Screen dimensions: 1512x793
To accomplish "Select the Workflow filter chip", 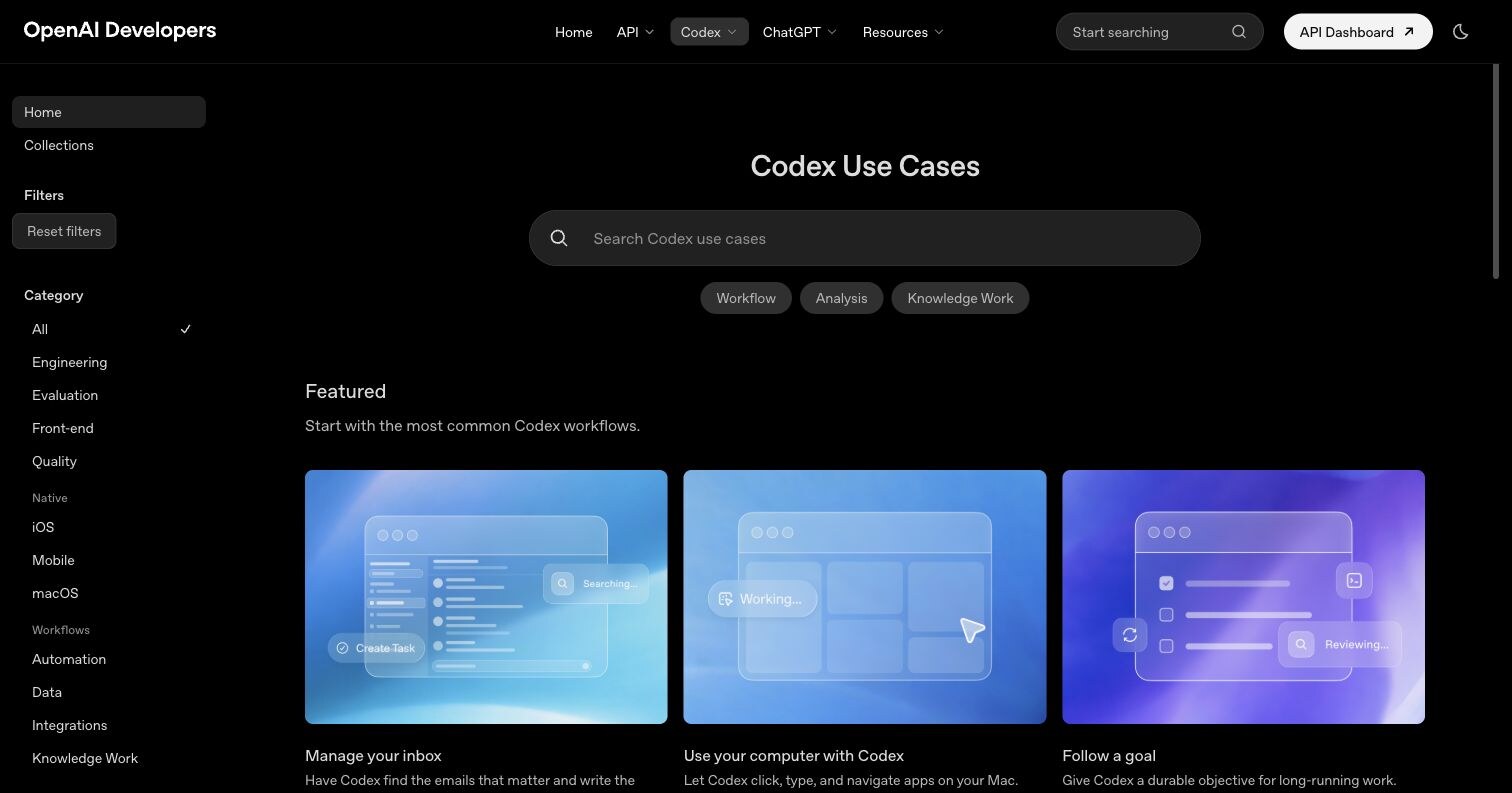I will coord(746,298).
